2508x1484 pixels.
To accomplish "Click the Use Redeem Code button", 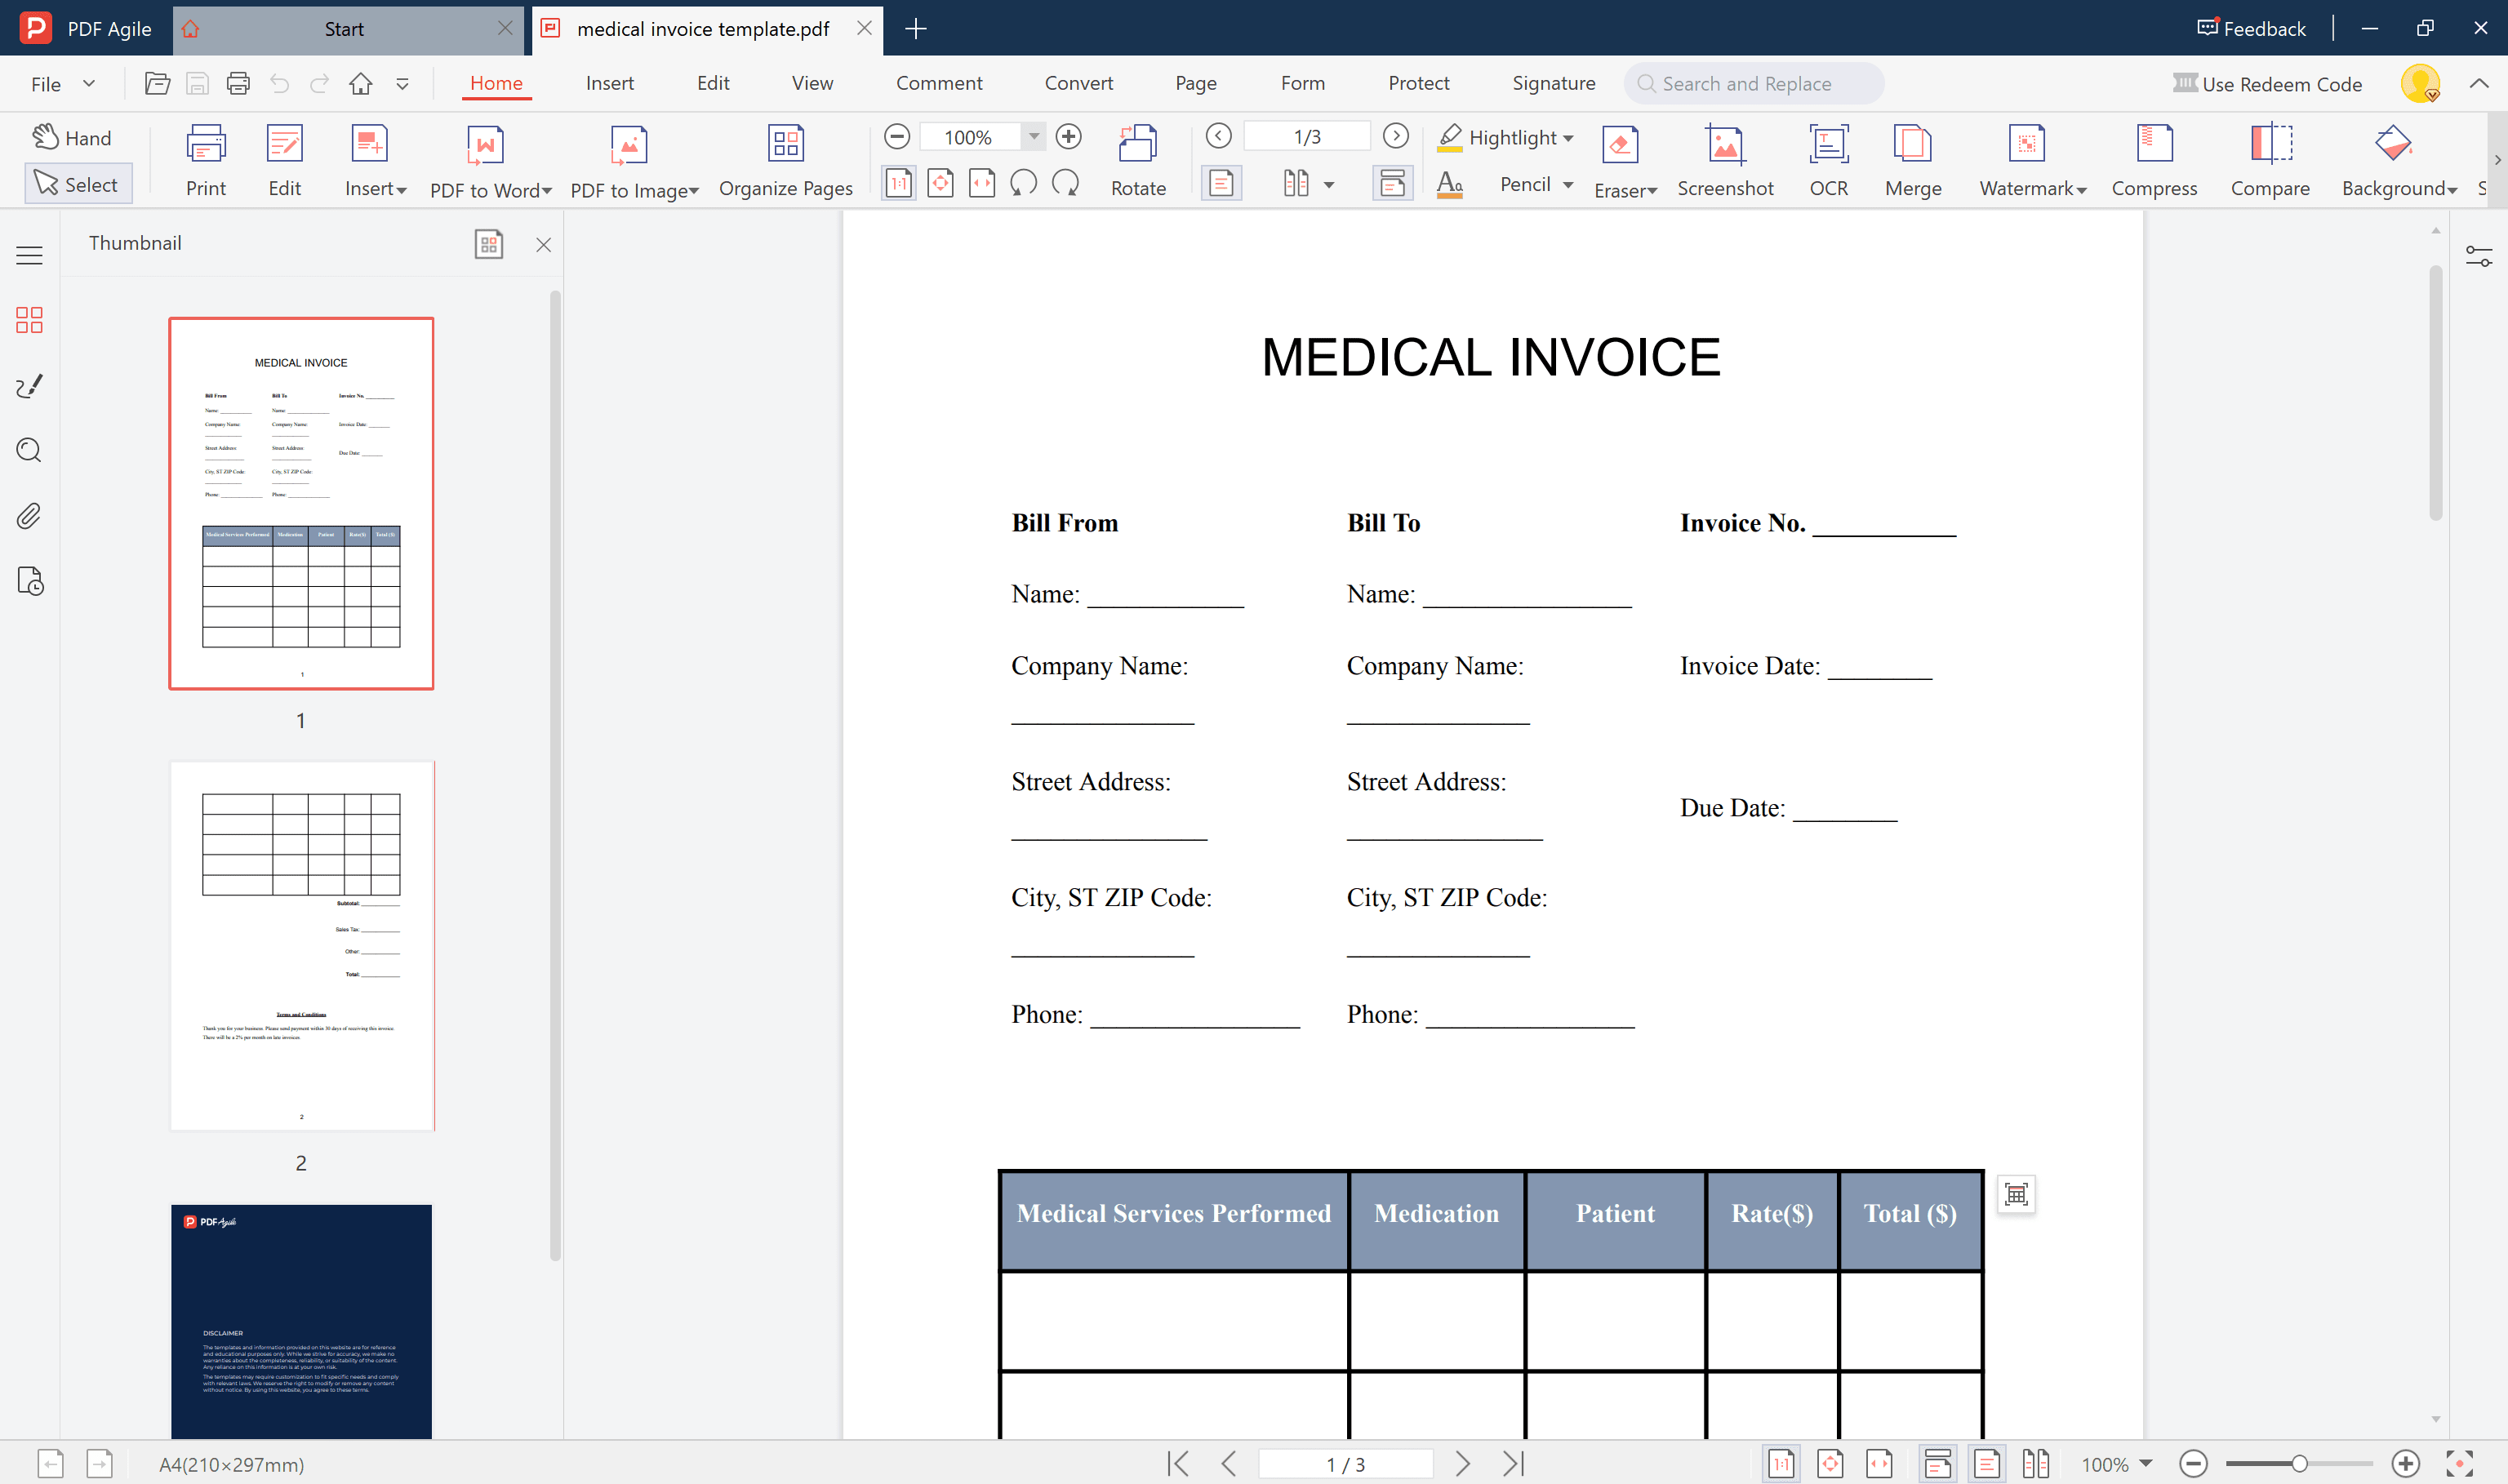I will pos(2267,84).
